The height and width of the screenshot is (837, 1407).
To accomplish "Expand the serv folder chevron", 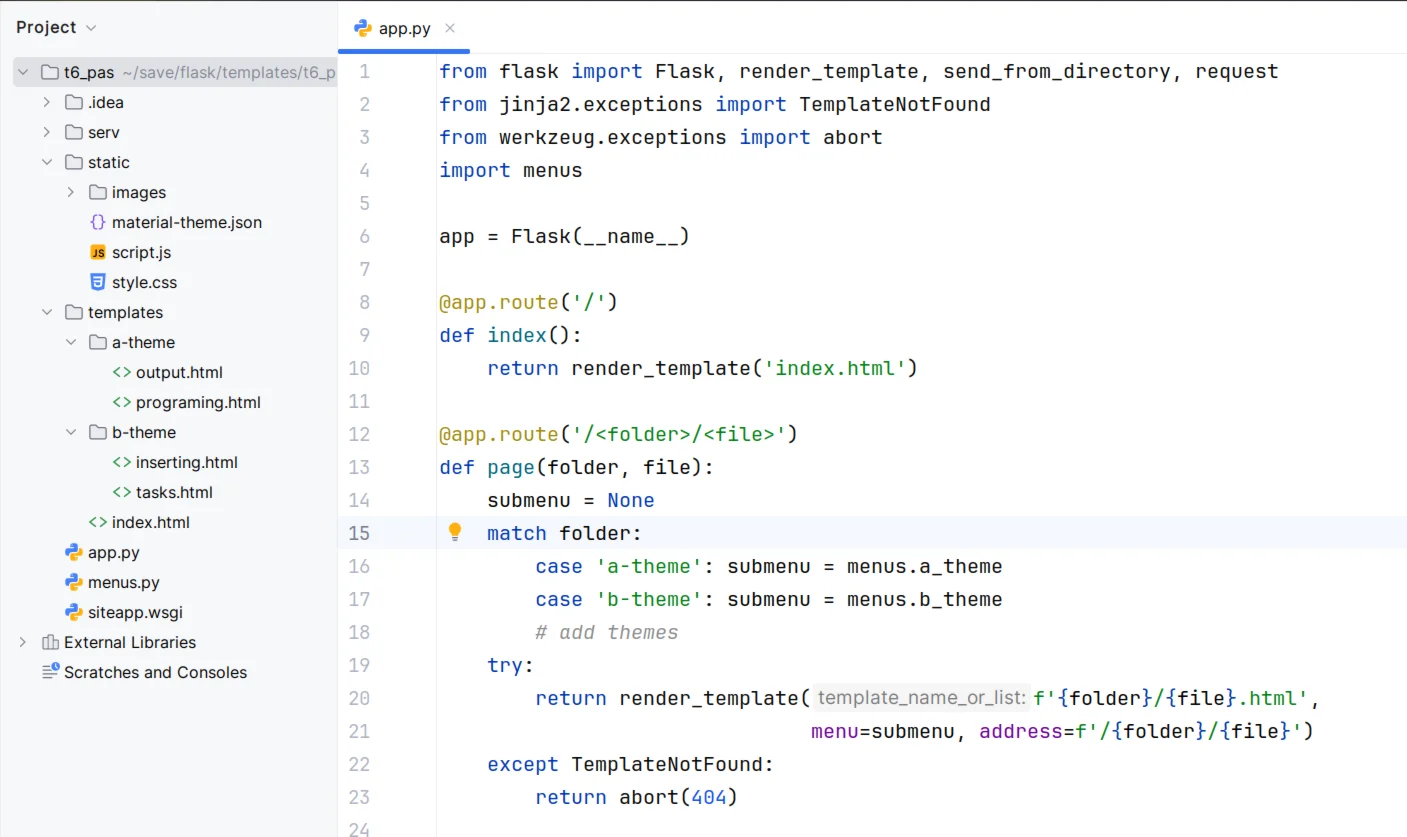I will (47, 132).
